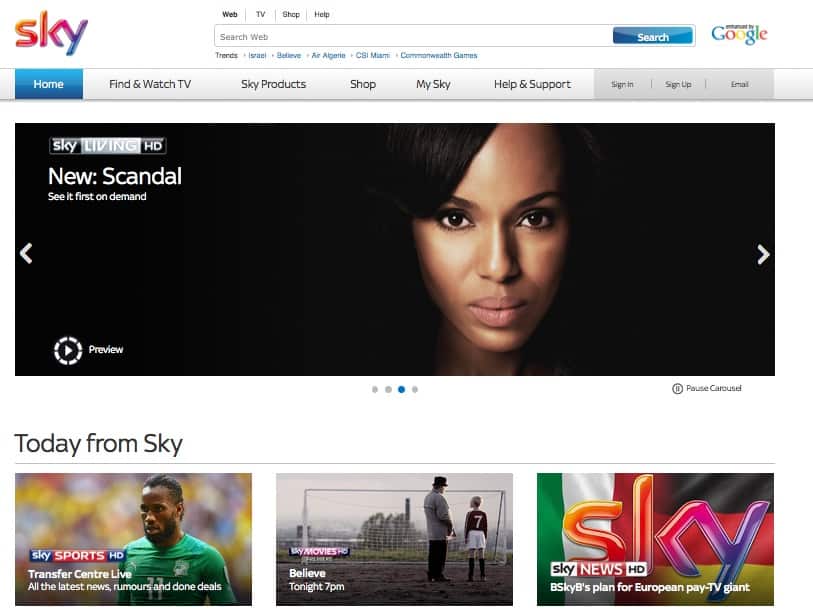Select the second carousel dot
This screenshot has height=615, width=813.
click(388, 389)
